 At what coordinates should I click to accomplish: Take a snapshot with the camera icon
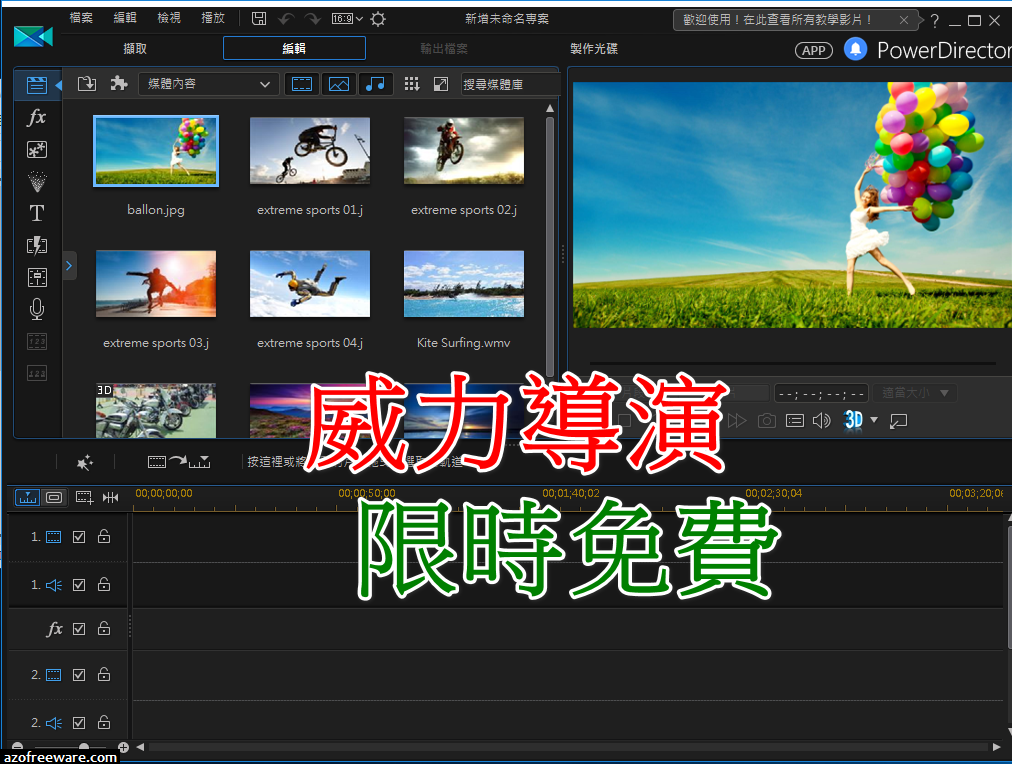(x=766, y=421)
